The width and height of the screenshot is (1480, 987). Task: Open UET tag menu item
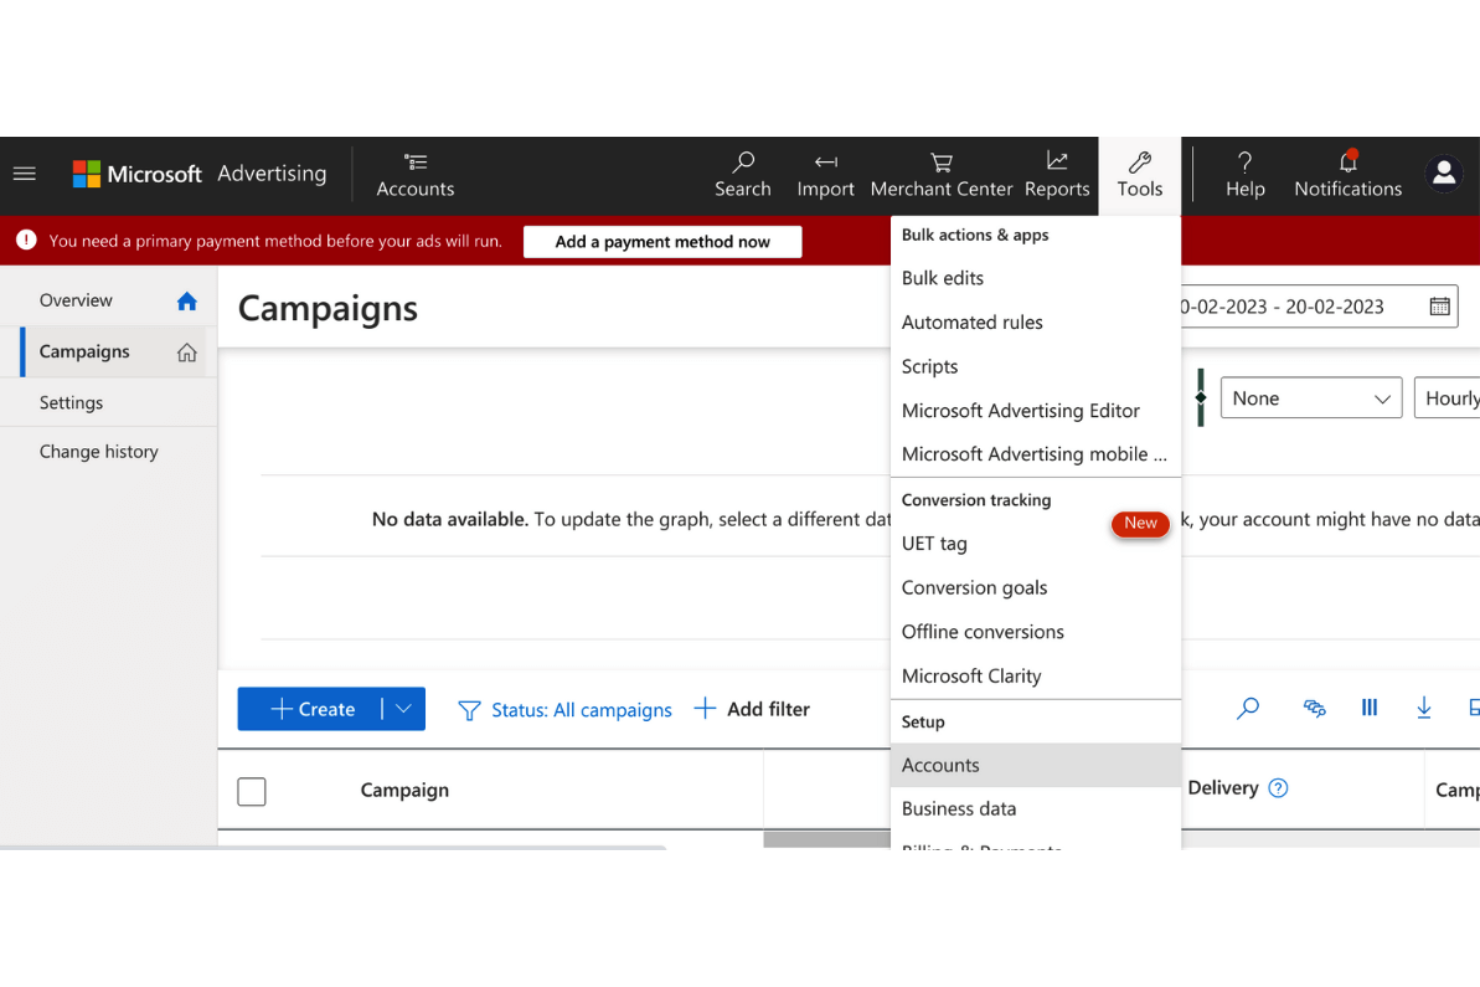[x=1035, y=543]
